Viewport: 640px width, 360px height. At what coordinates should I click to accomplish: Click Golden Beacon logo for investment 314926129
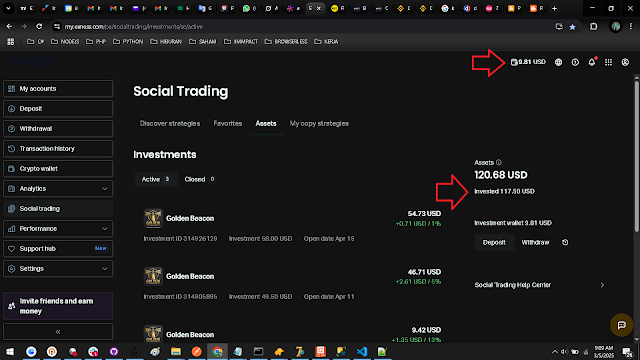pyautogui.click(x=153, y=218)
